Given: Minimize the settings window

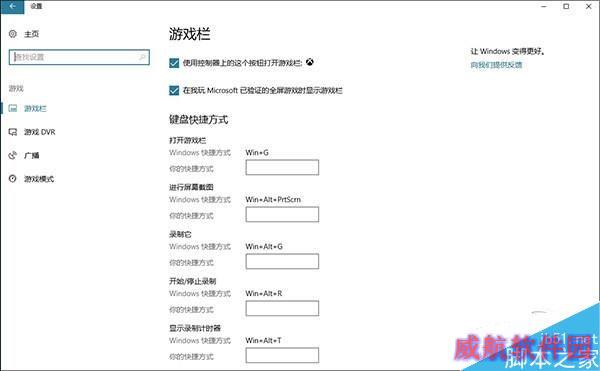Looking at the screenshot, I should (544, 6).
